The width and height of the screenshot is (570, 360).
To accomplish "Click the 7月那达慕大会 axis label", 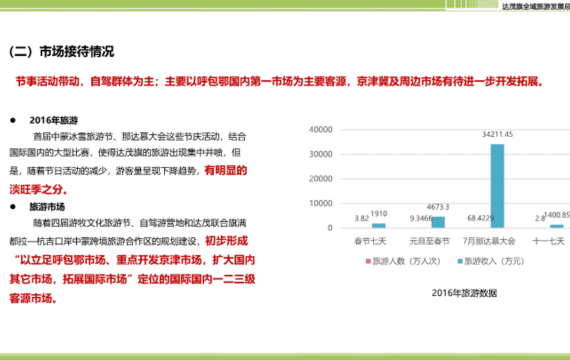I will point(489,241).
